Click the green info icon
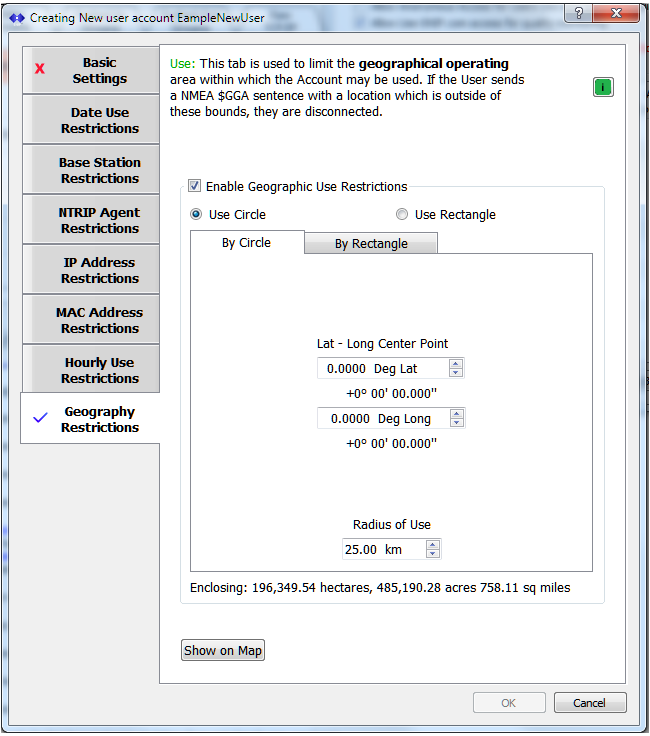Screen dimensions: 650x736 tap(603, 87)
